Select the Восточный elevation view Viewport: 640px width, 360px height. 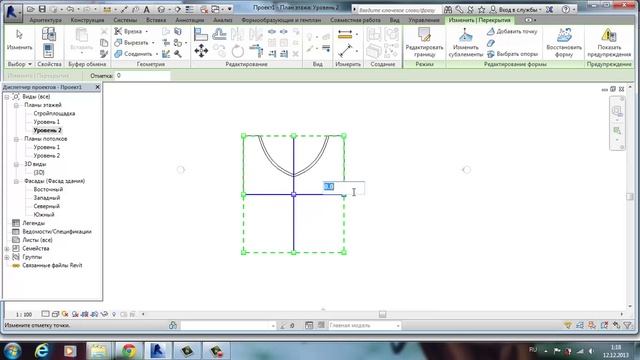coord(48,189)
